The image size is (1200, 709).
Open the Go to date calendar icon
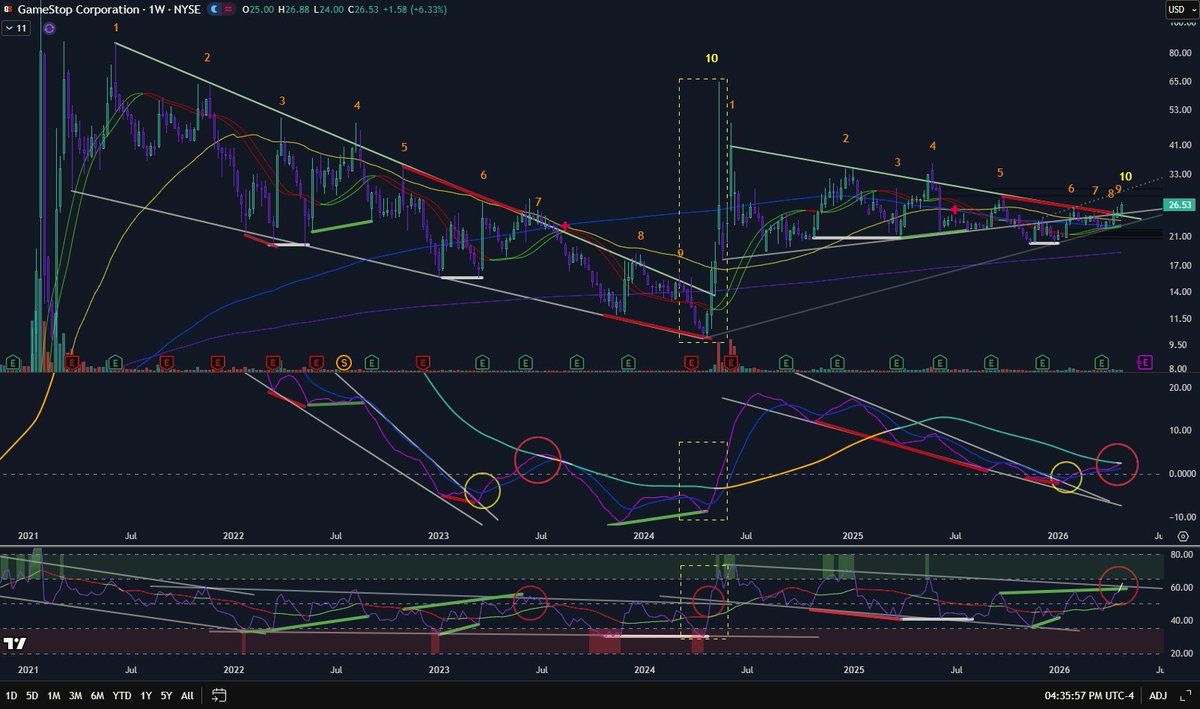217,694
